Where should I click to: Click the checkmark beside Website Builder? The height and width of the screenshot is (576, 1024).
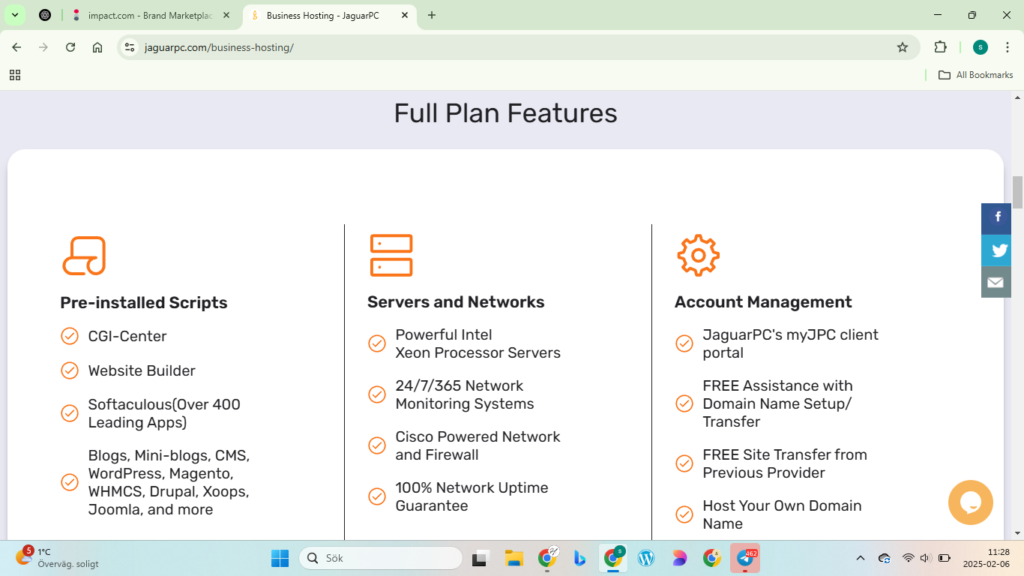pyautogui.click(x=70, y=370)
